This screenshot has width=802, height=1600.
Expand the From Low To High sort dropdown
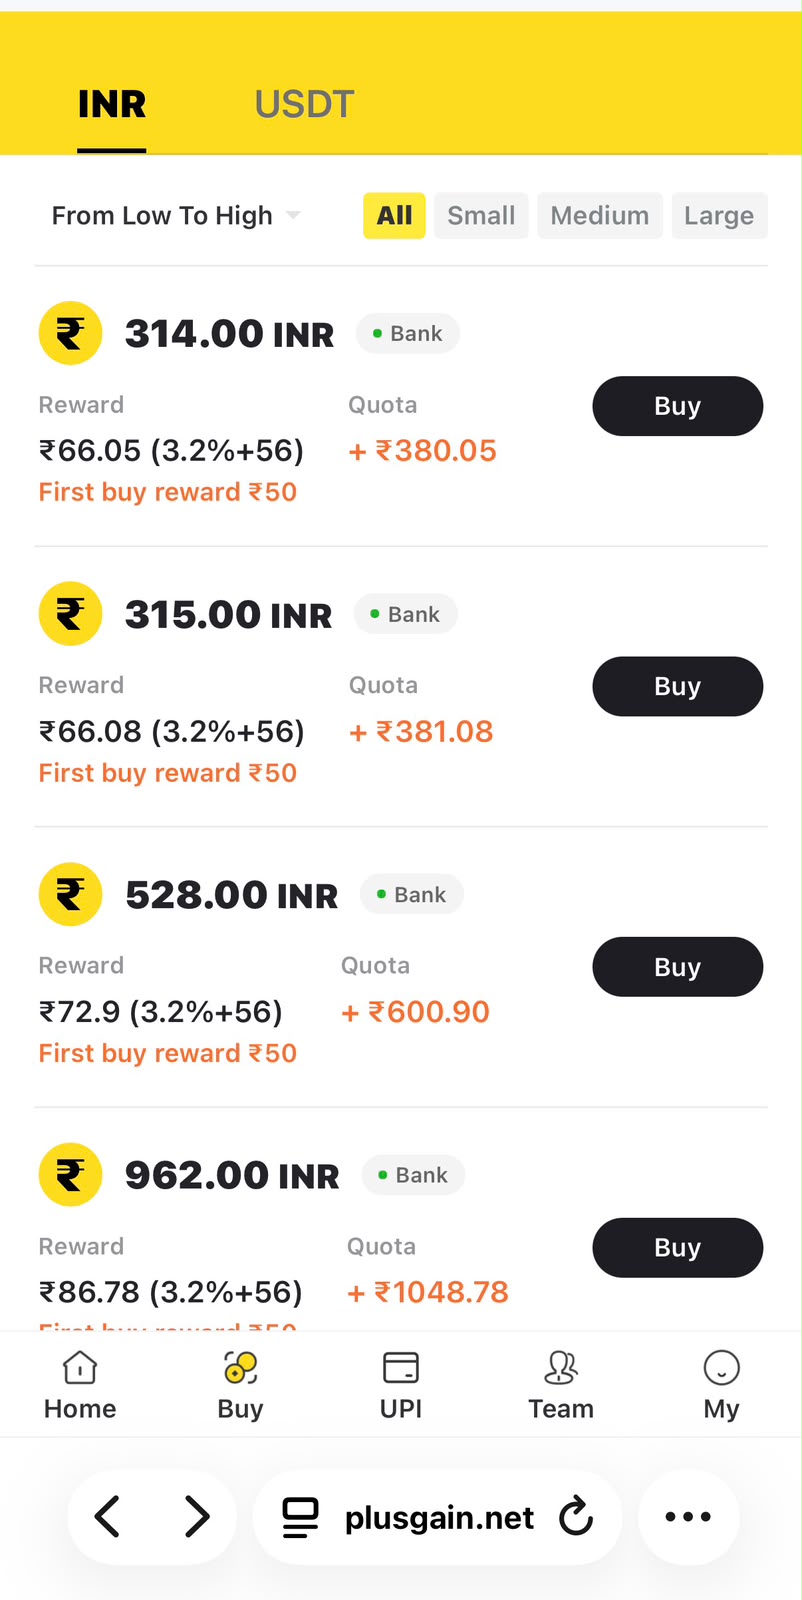point(176,215)
